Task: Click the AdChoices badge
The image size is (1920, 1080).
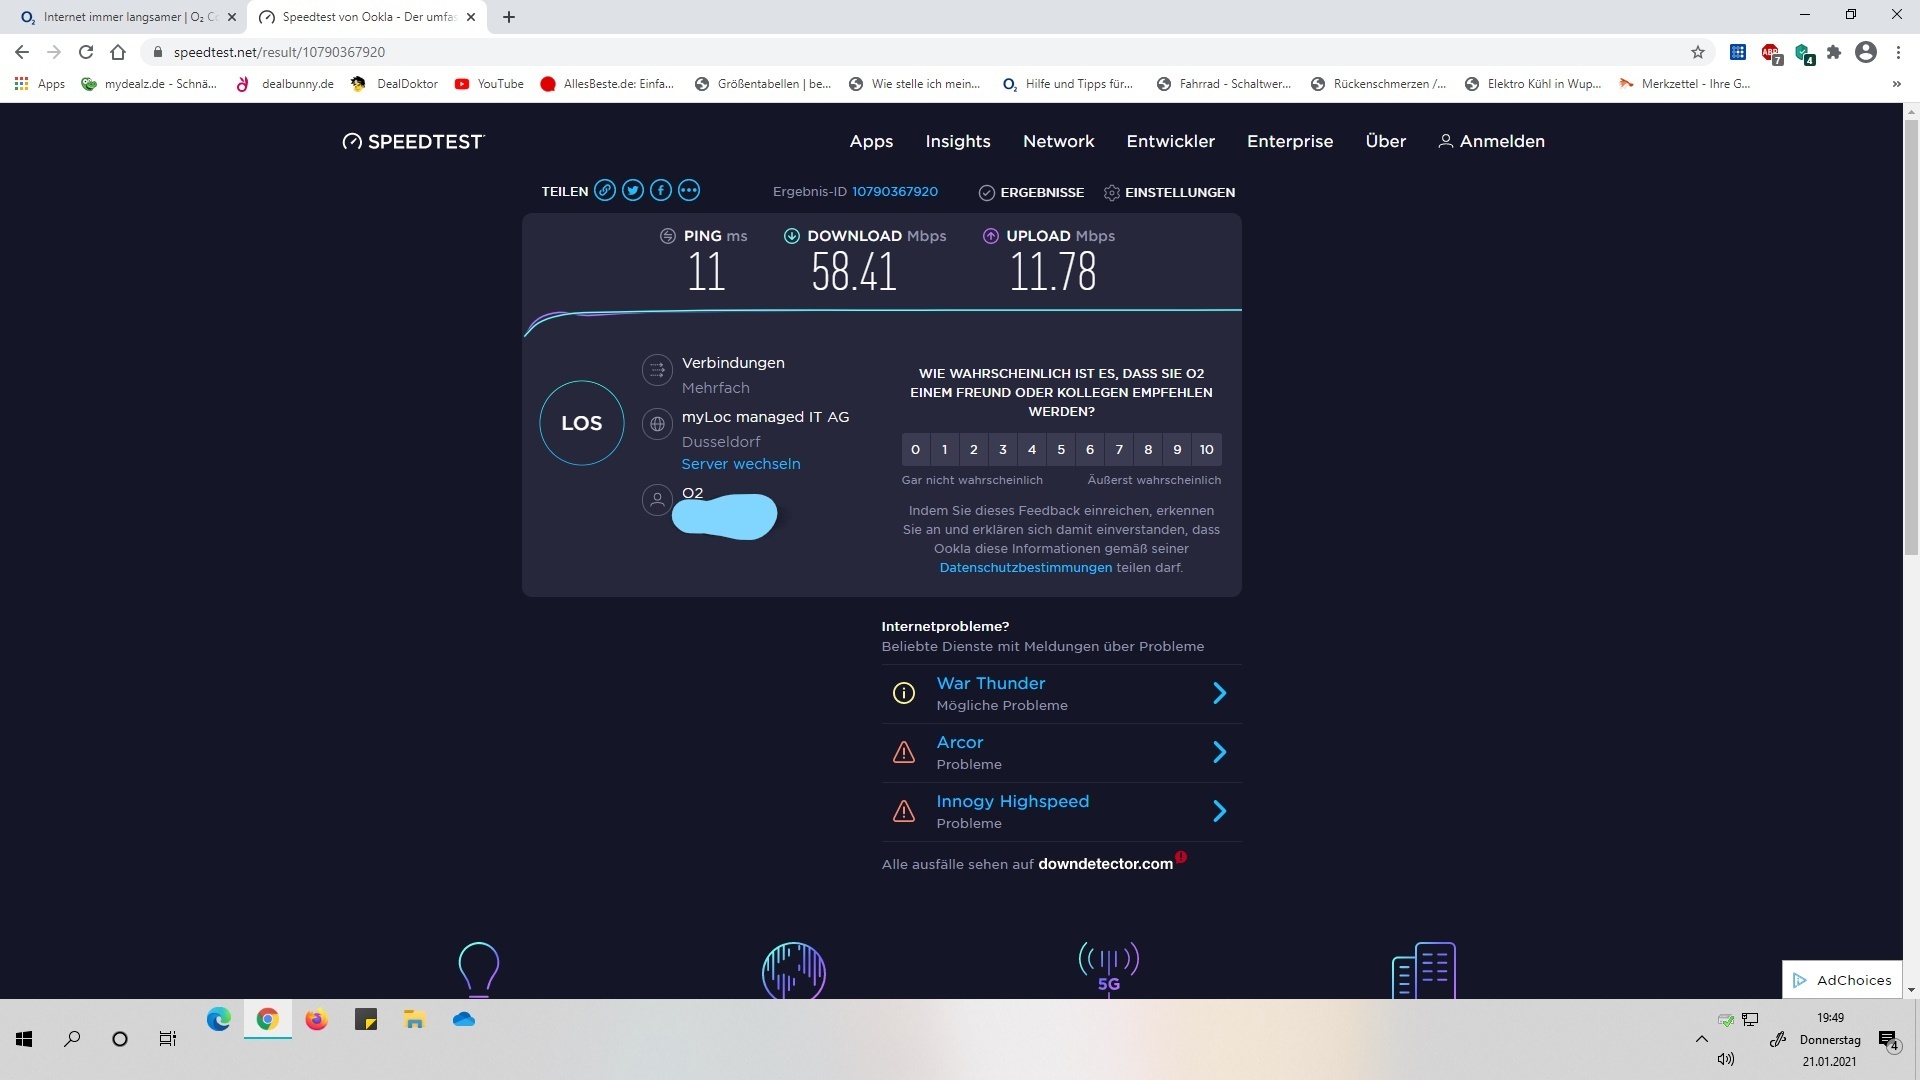Action: point(1842,980)
